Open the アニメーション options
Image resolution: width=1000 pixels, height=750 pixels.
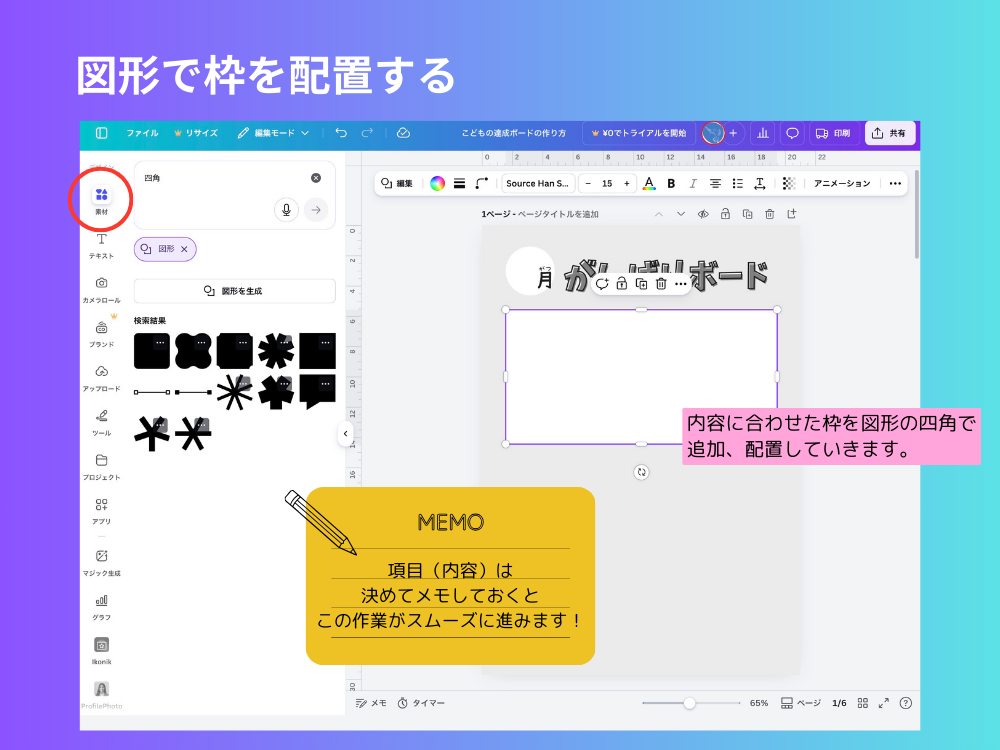(843, 183)
